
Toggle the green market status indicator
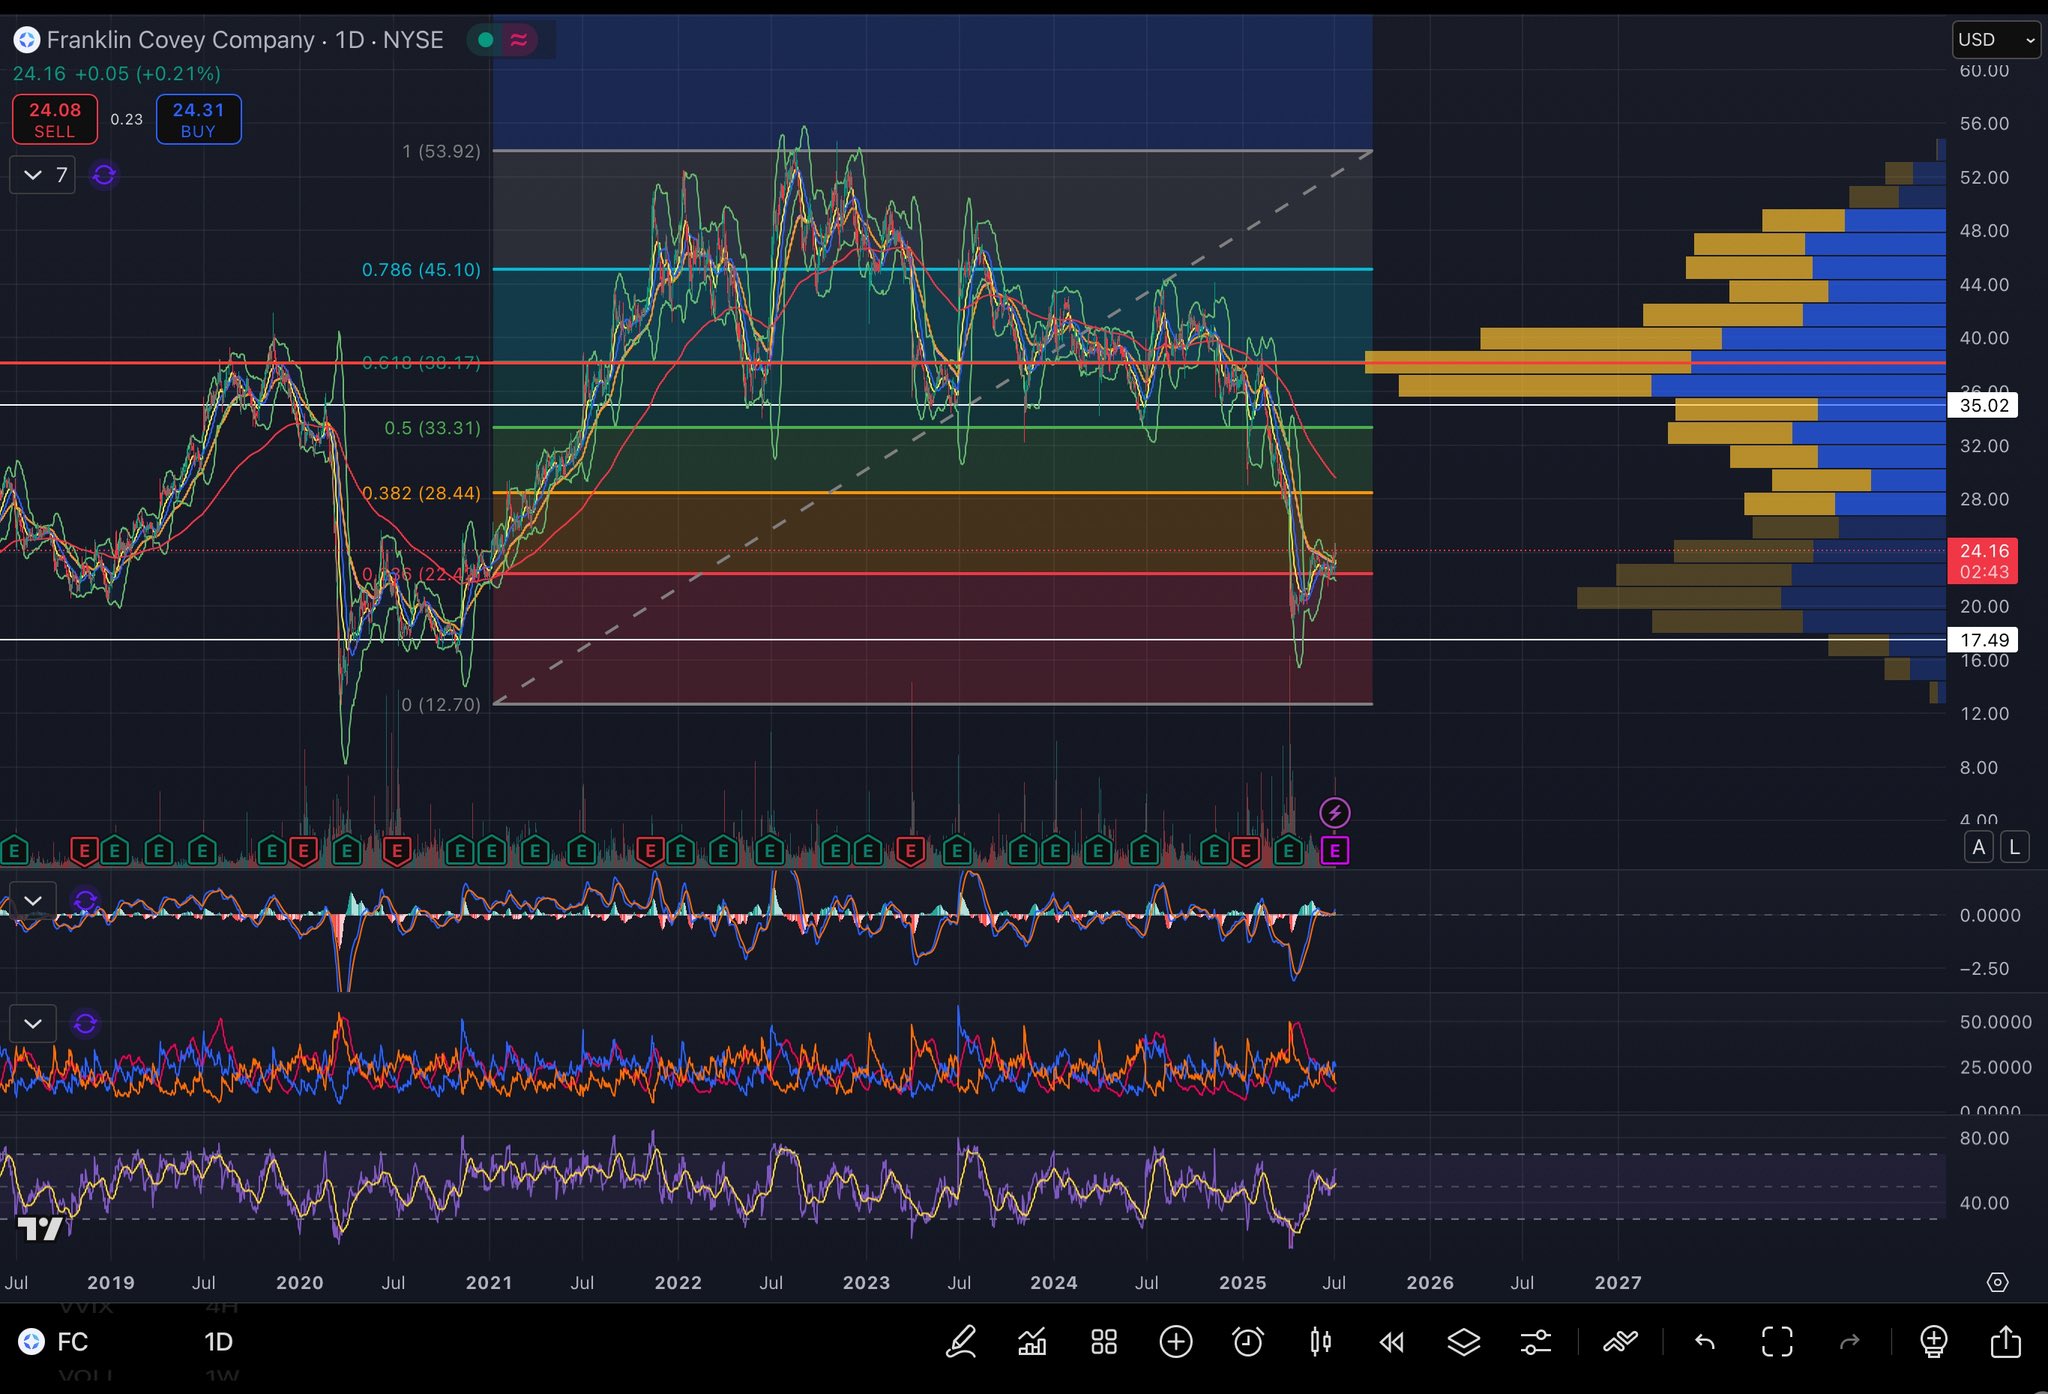click(x=485, y=40)
